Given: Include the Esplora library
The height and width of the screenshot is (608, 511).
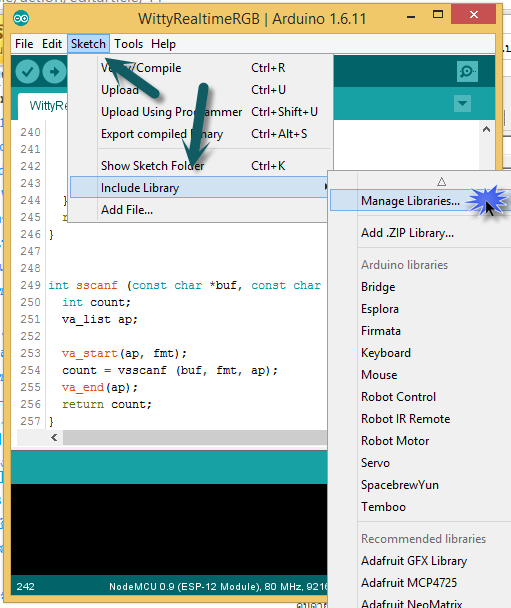Looking at the screenshot, I should pos(420,309).
